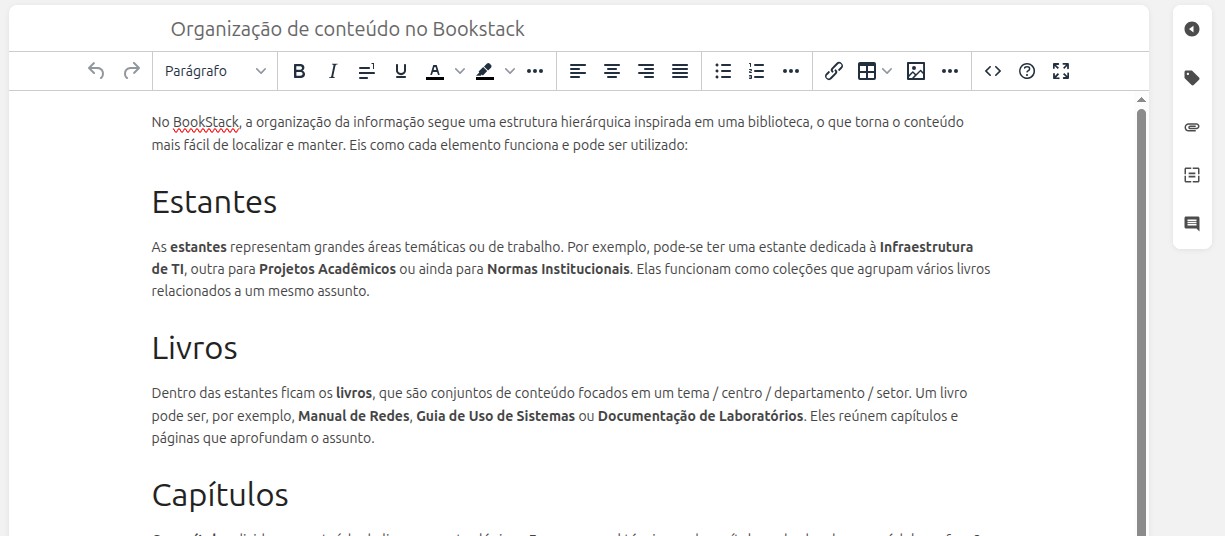
Task: Open the Parágrafo format dropdown
Action: 215,71
